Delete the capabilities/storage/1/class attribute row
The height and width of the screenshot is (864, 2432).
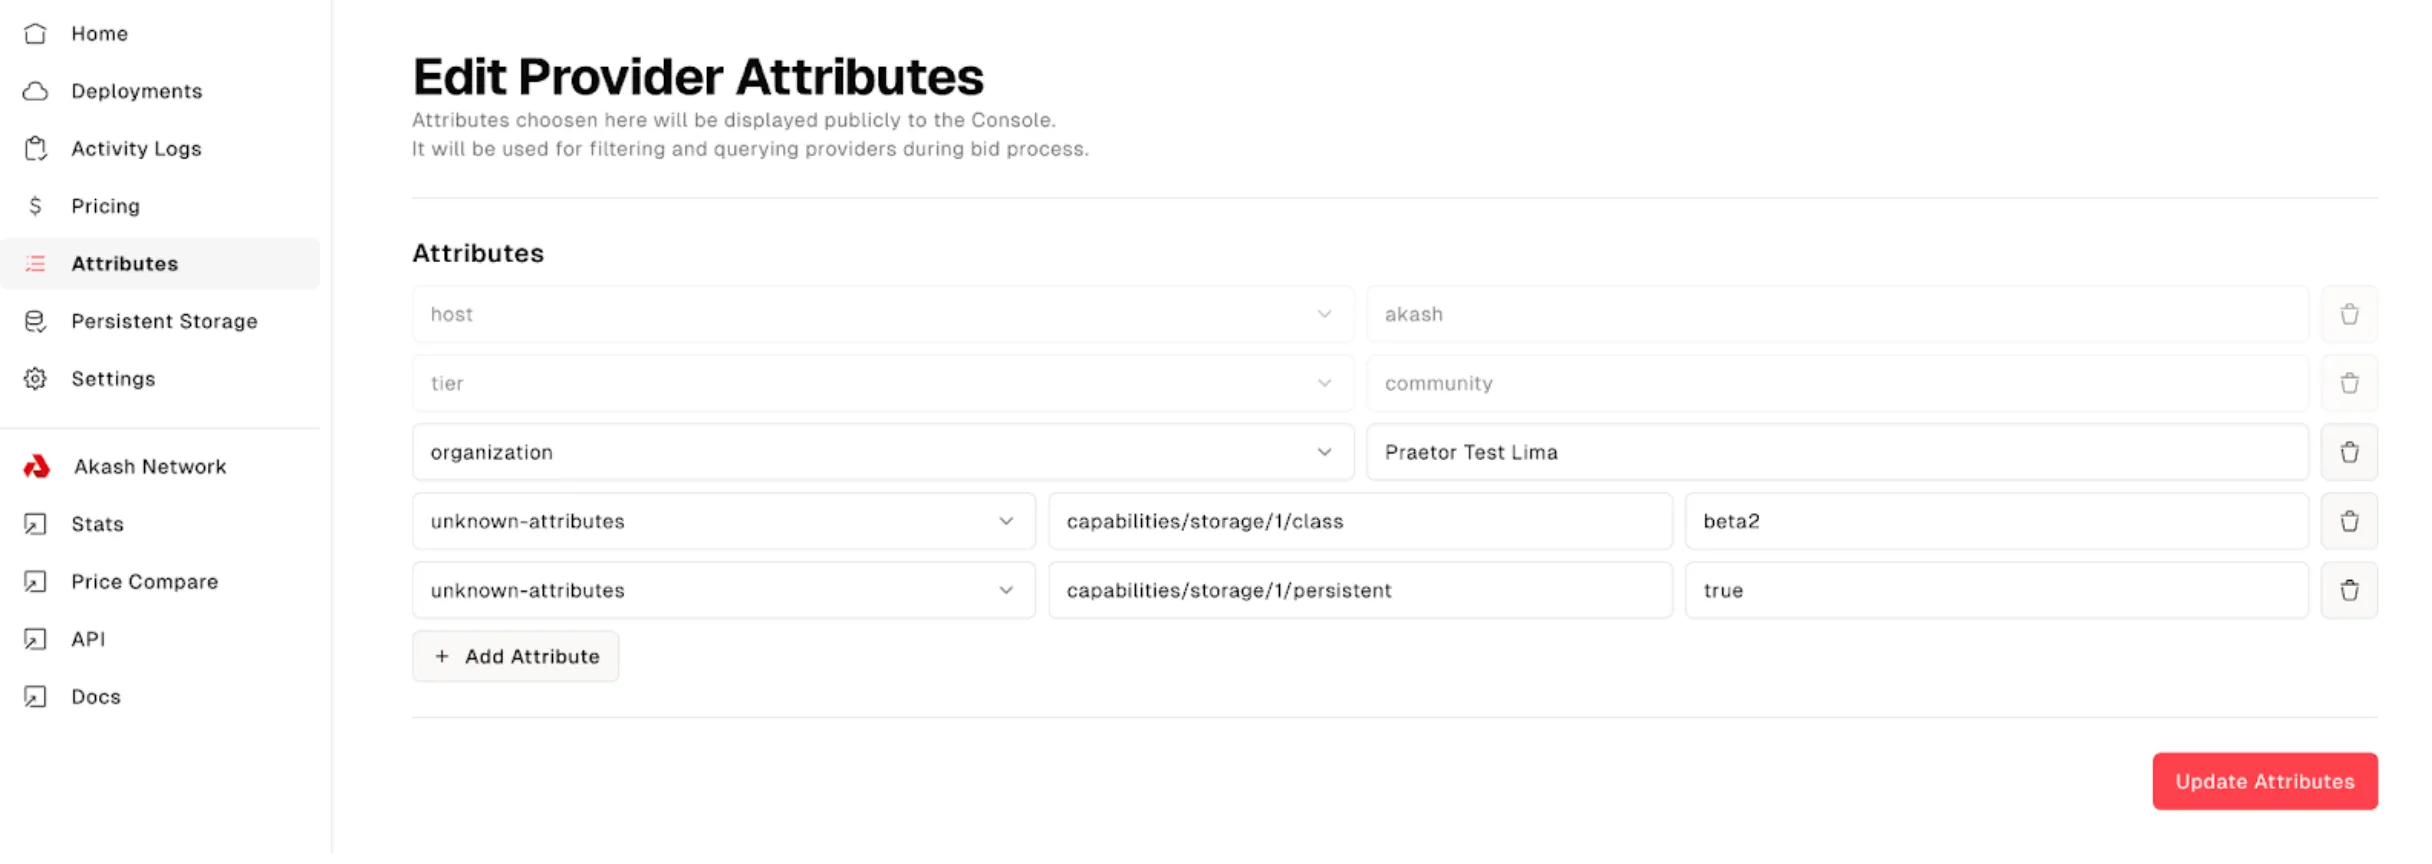[2349, 521]
